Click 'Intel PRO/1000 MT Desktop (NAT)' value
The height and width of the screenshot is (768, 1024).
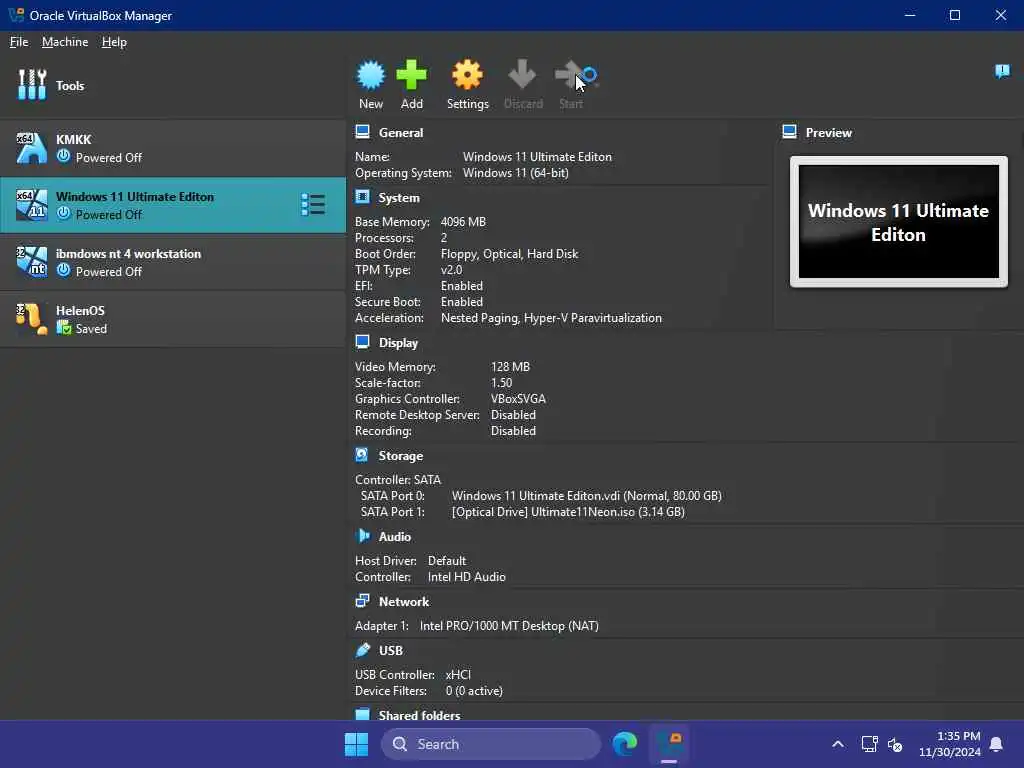[x=509, y=626]
